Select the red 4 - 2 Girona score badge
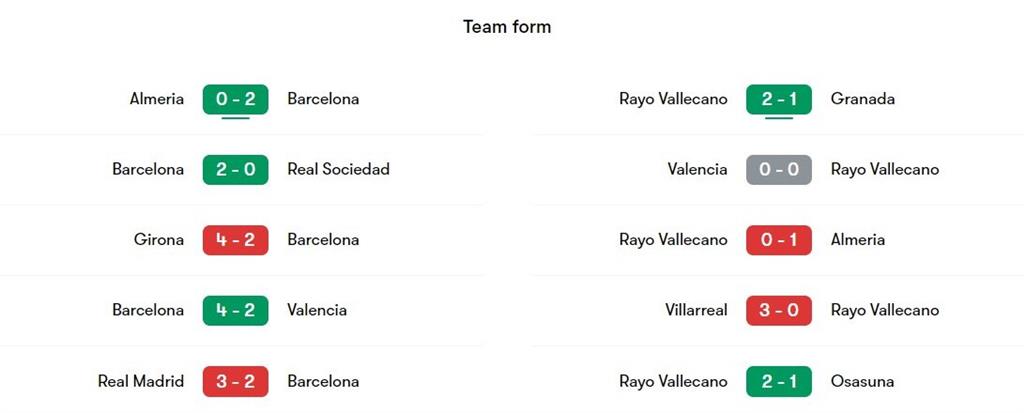This screenshot has height=413, width=1024. pyautogui.click(x=235, y=240)
